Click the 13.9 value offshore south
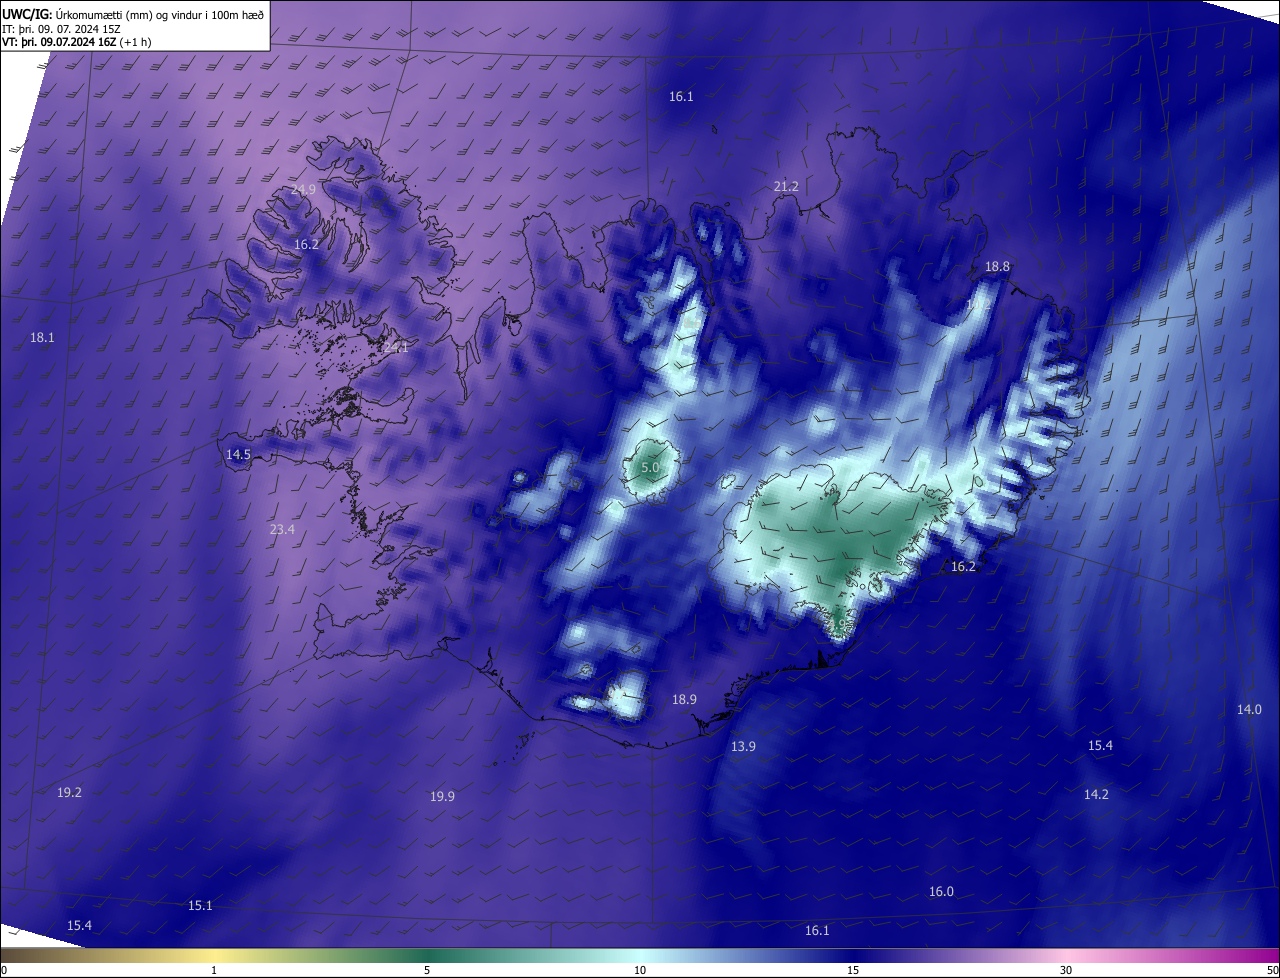The width and height of the screenshot is (1280, 978). tap(743, 747)
